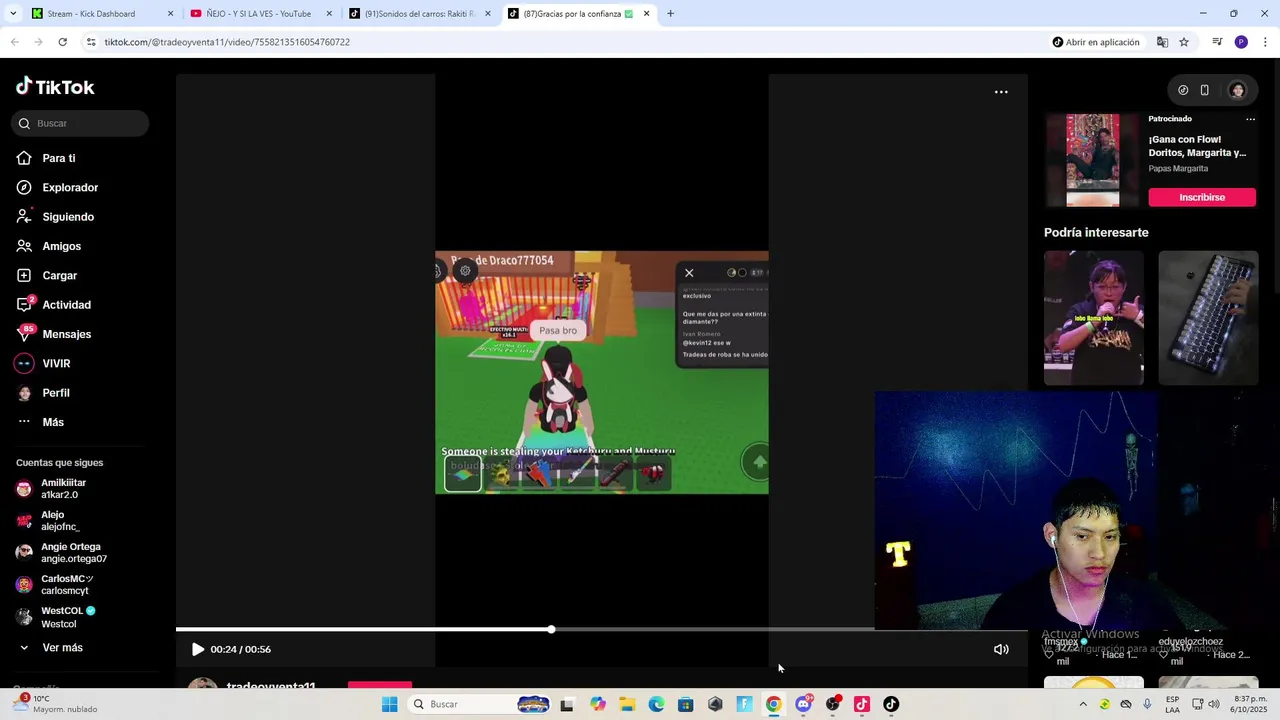Open a new browser tab
This screenshot has height=720, width=1280.
670,14
